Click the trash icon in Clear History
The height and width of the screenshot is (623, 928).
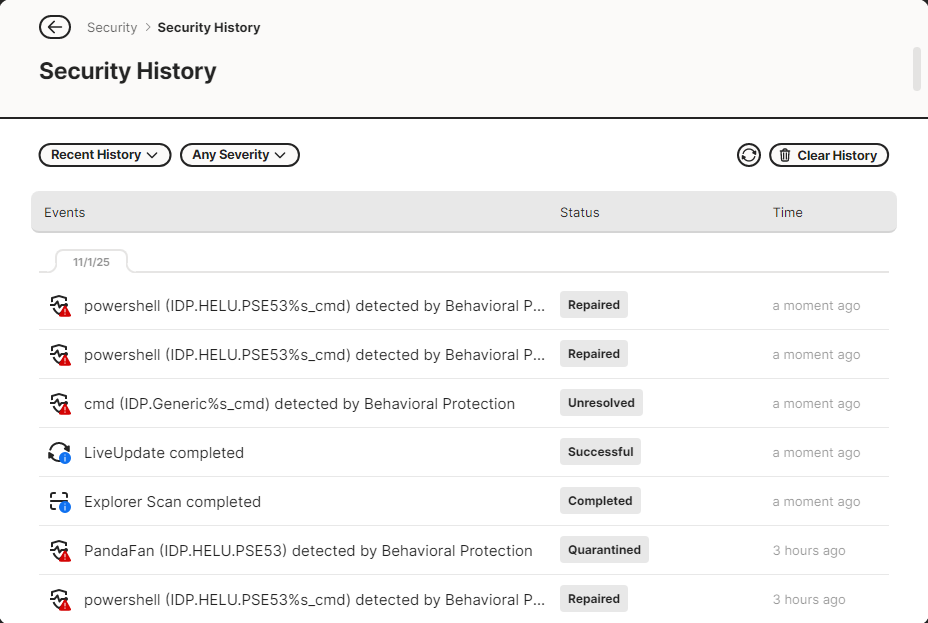coord(785,155)
